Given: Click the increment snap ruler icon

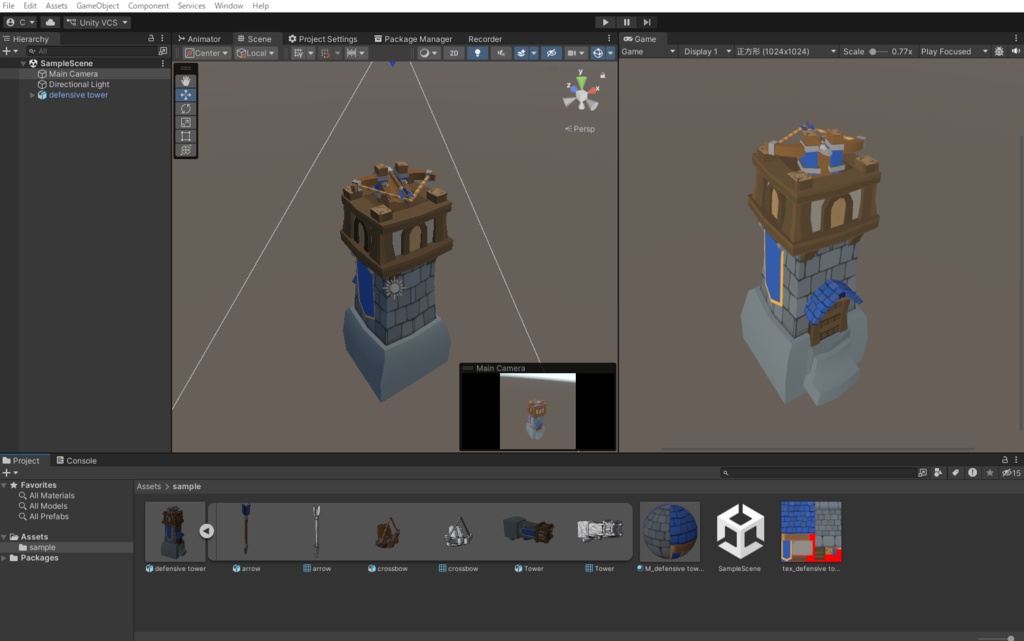Looking at the screenshot, I should pos(355,53).
